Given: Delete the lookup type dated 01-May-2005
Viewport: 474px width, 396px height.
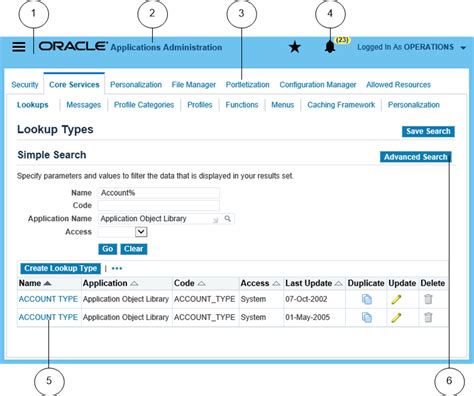Looking at the screenshot, I should [428, 317].
